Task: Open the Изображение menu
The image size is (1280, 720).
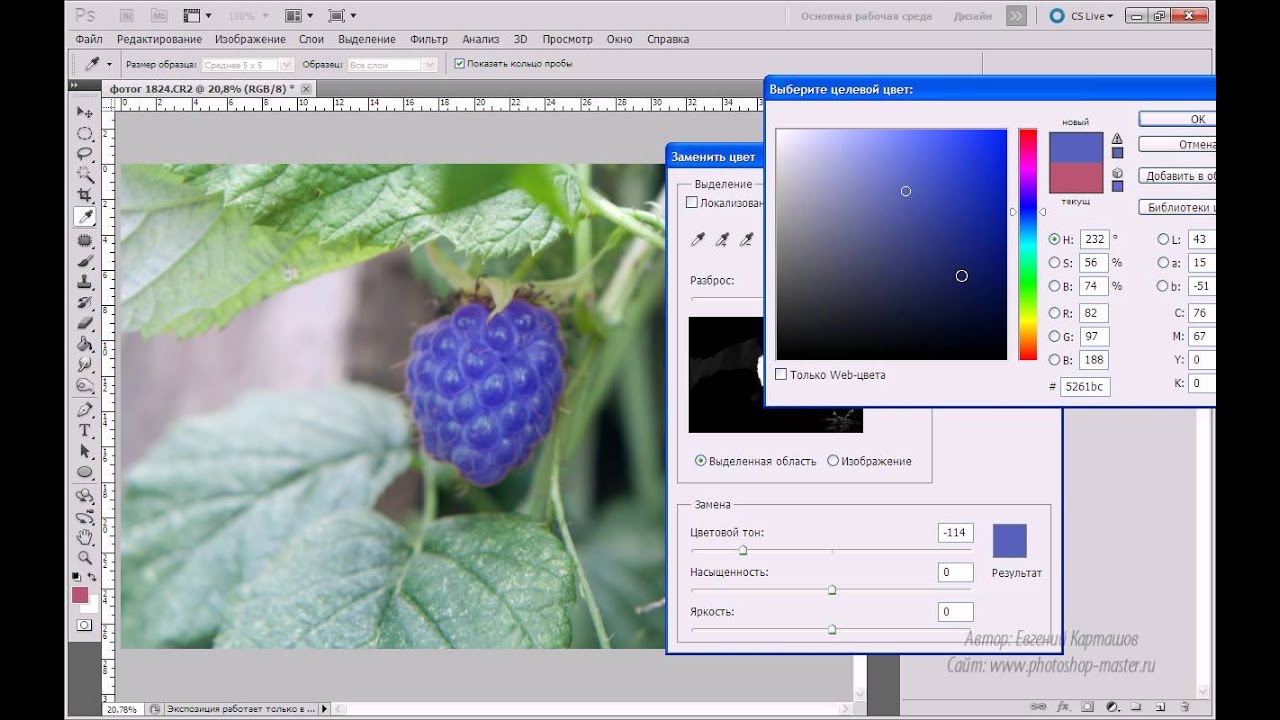Action: (250, 39)
